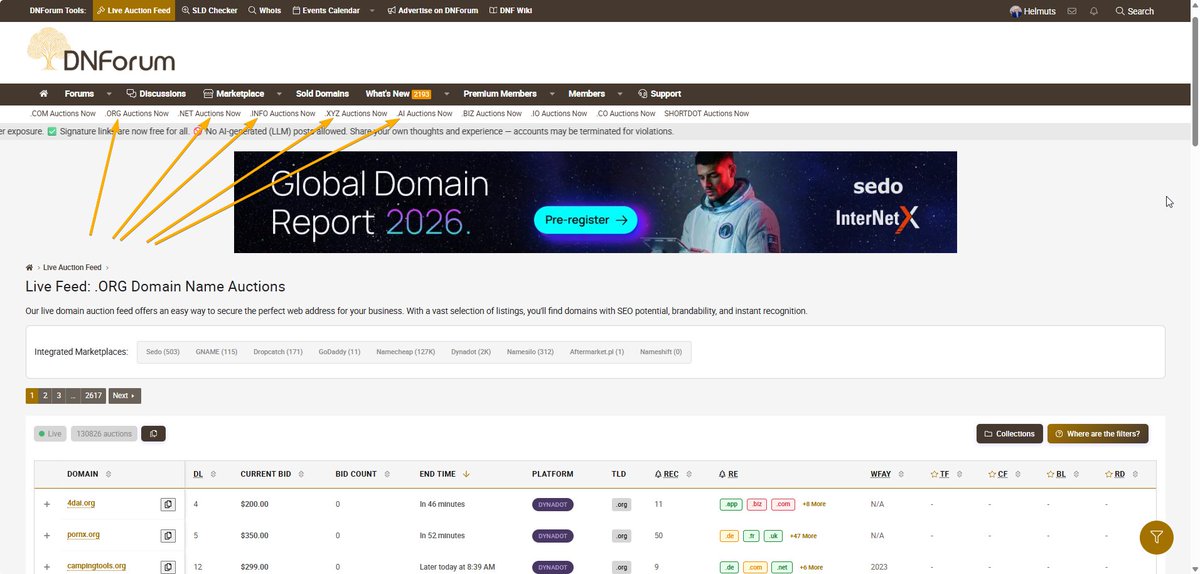Expand the Forums dropdown arrow
This screenshot has height=574, width=1200.
[x=109, y=93]
